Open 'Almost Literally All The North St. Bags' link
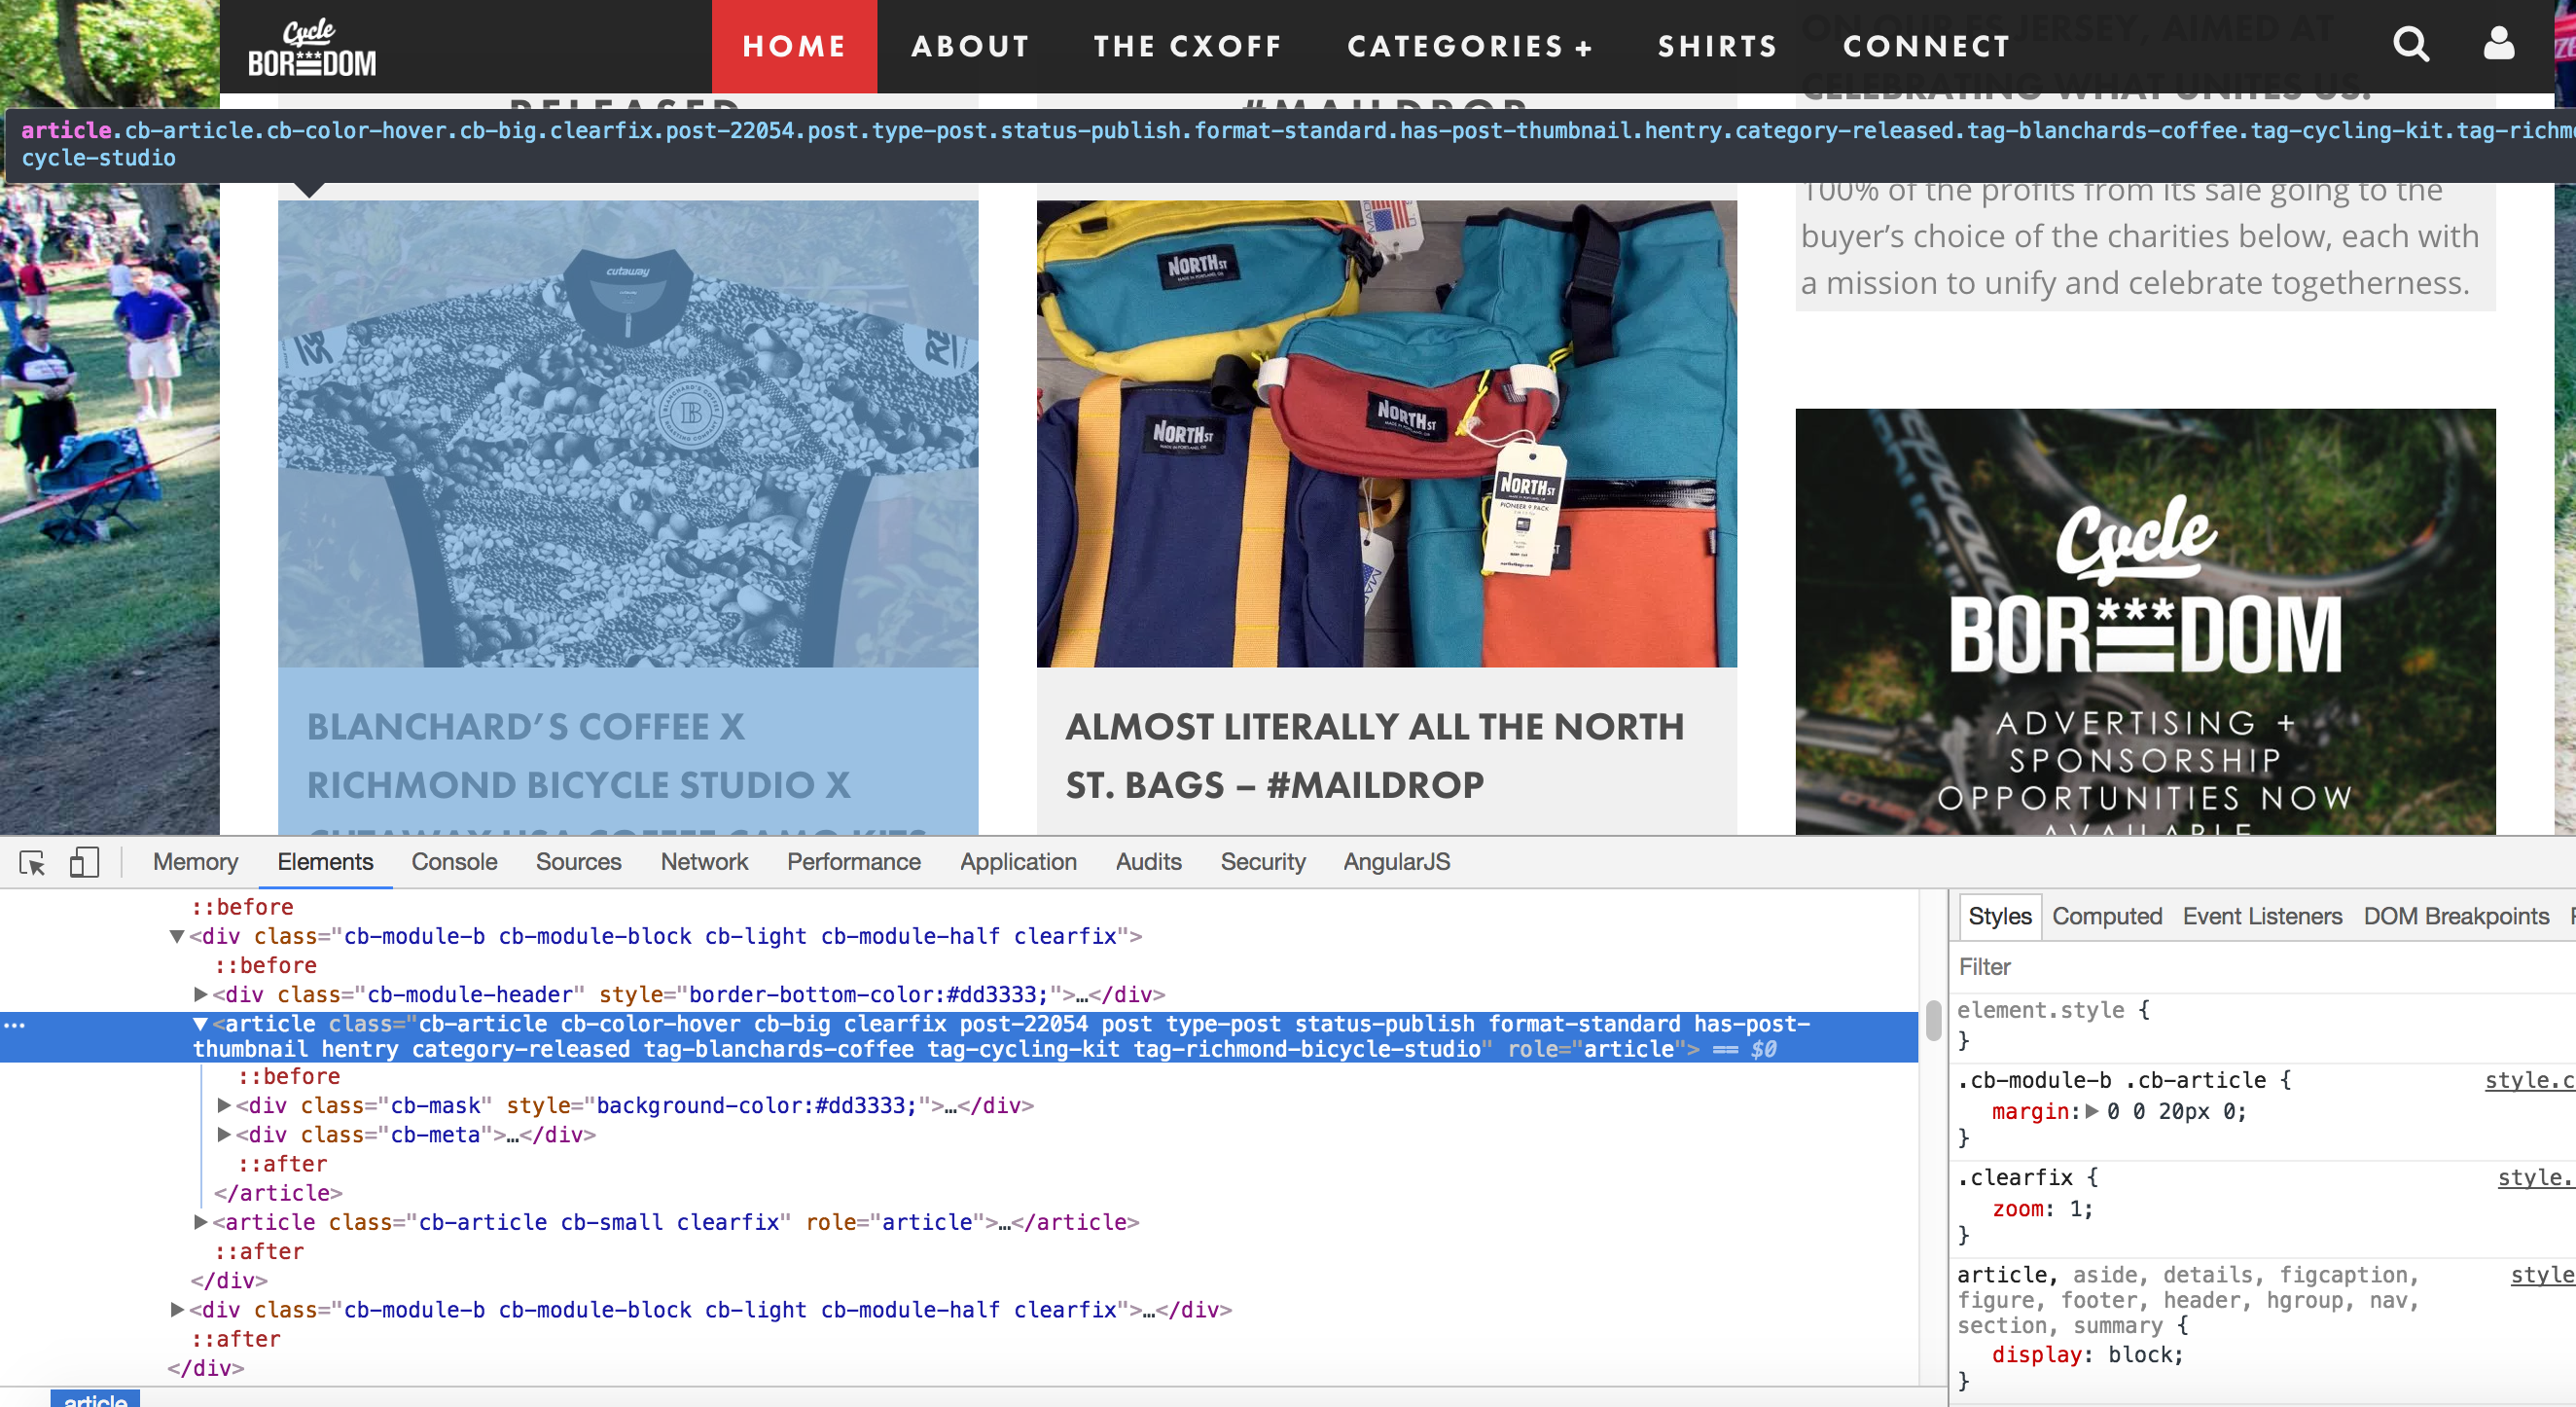The image size is (2576, 1407). 1375,756
